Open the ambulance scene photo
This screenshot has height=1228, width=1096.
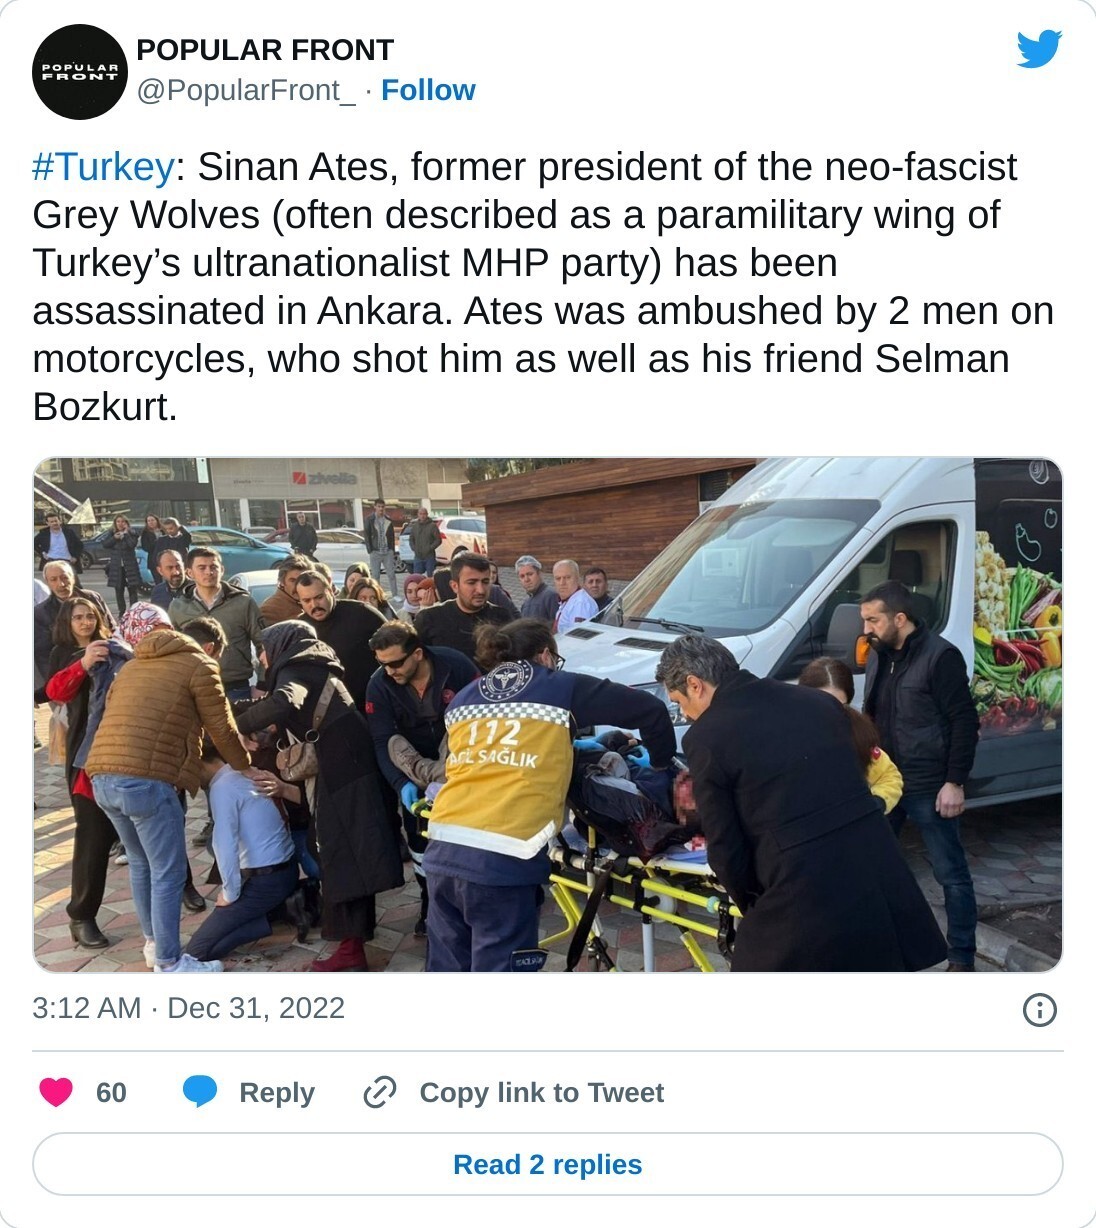[548, 715]
